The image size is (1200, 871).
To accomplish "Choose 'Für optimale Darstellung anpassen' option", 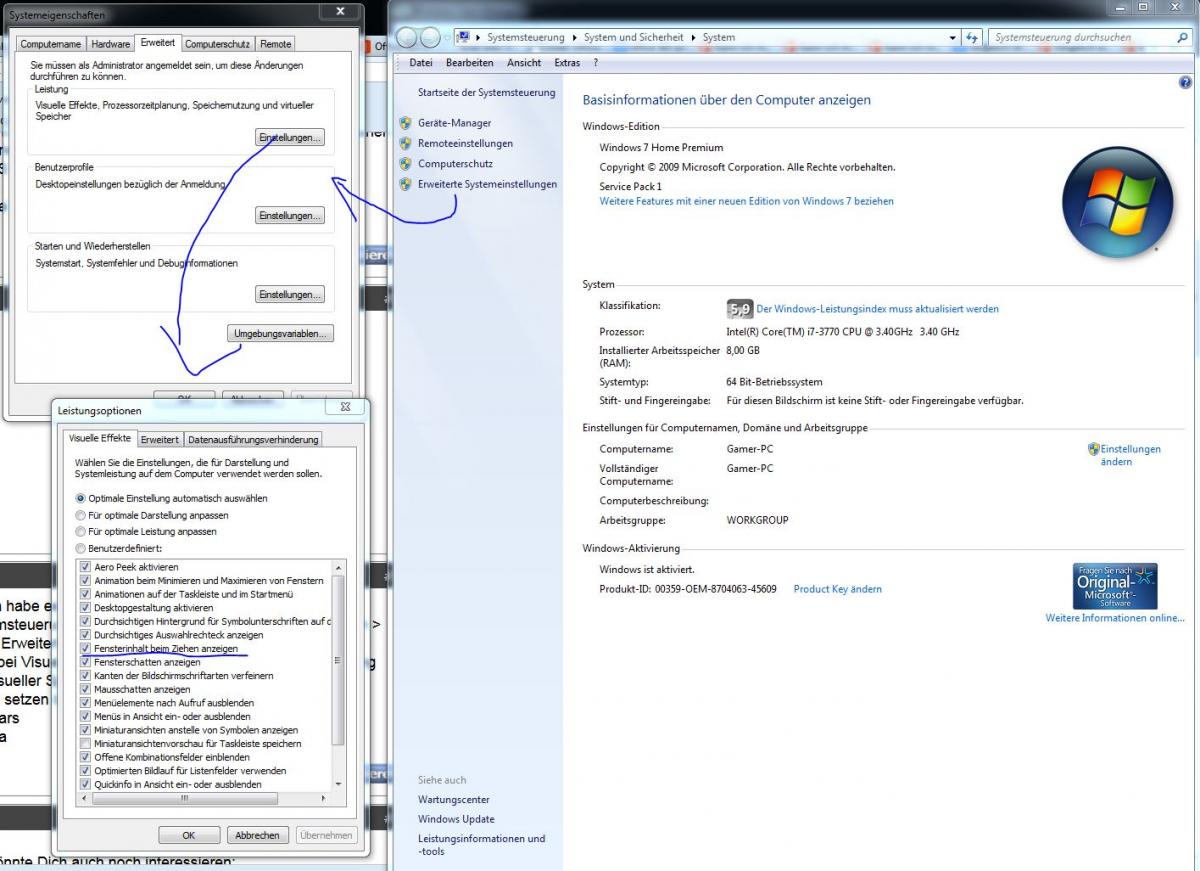I will pyautogui.click(x=81, y=515).
